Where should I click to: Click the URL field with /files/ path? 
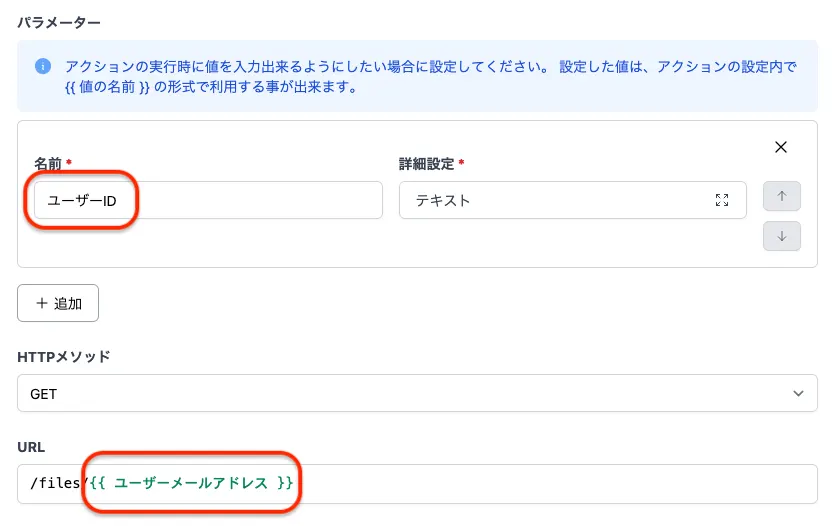(417, 484)
